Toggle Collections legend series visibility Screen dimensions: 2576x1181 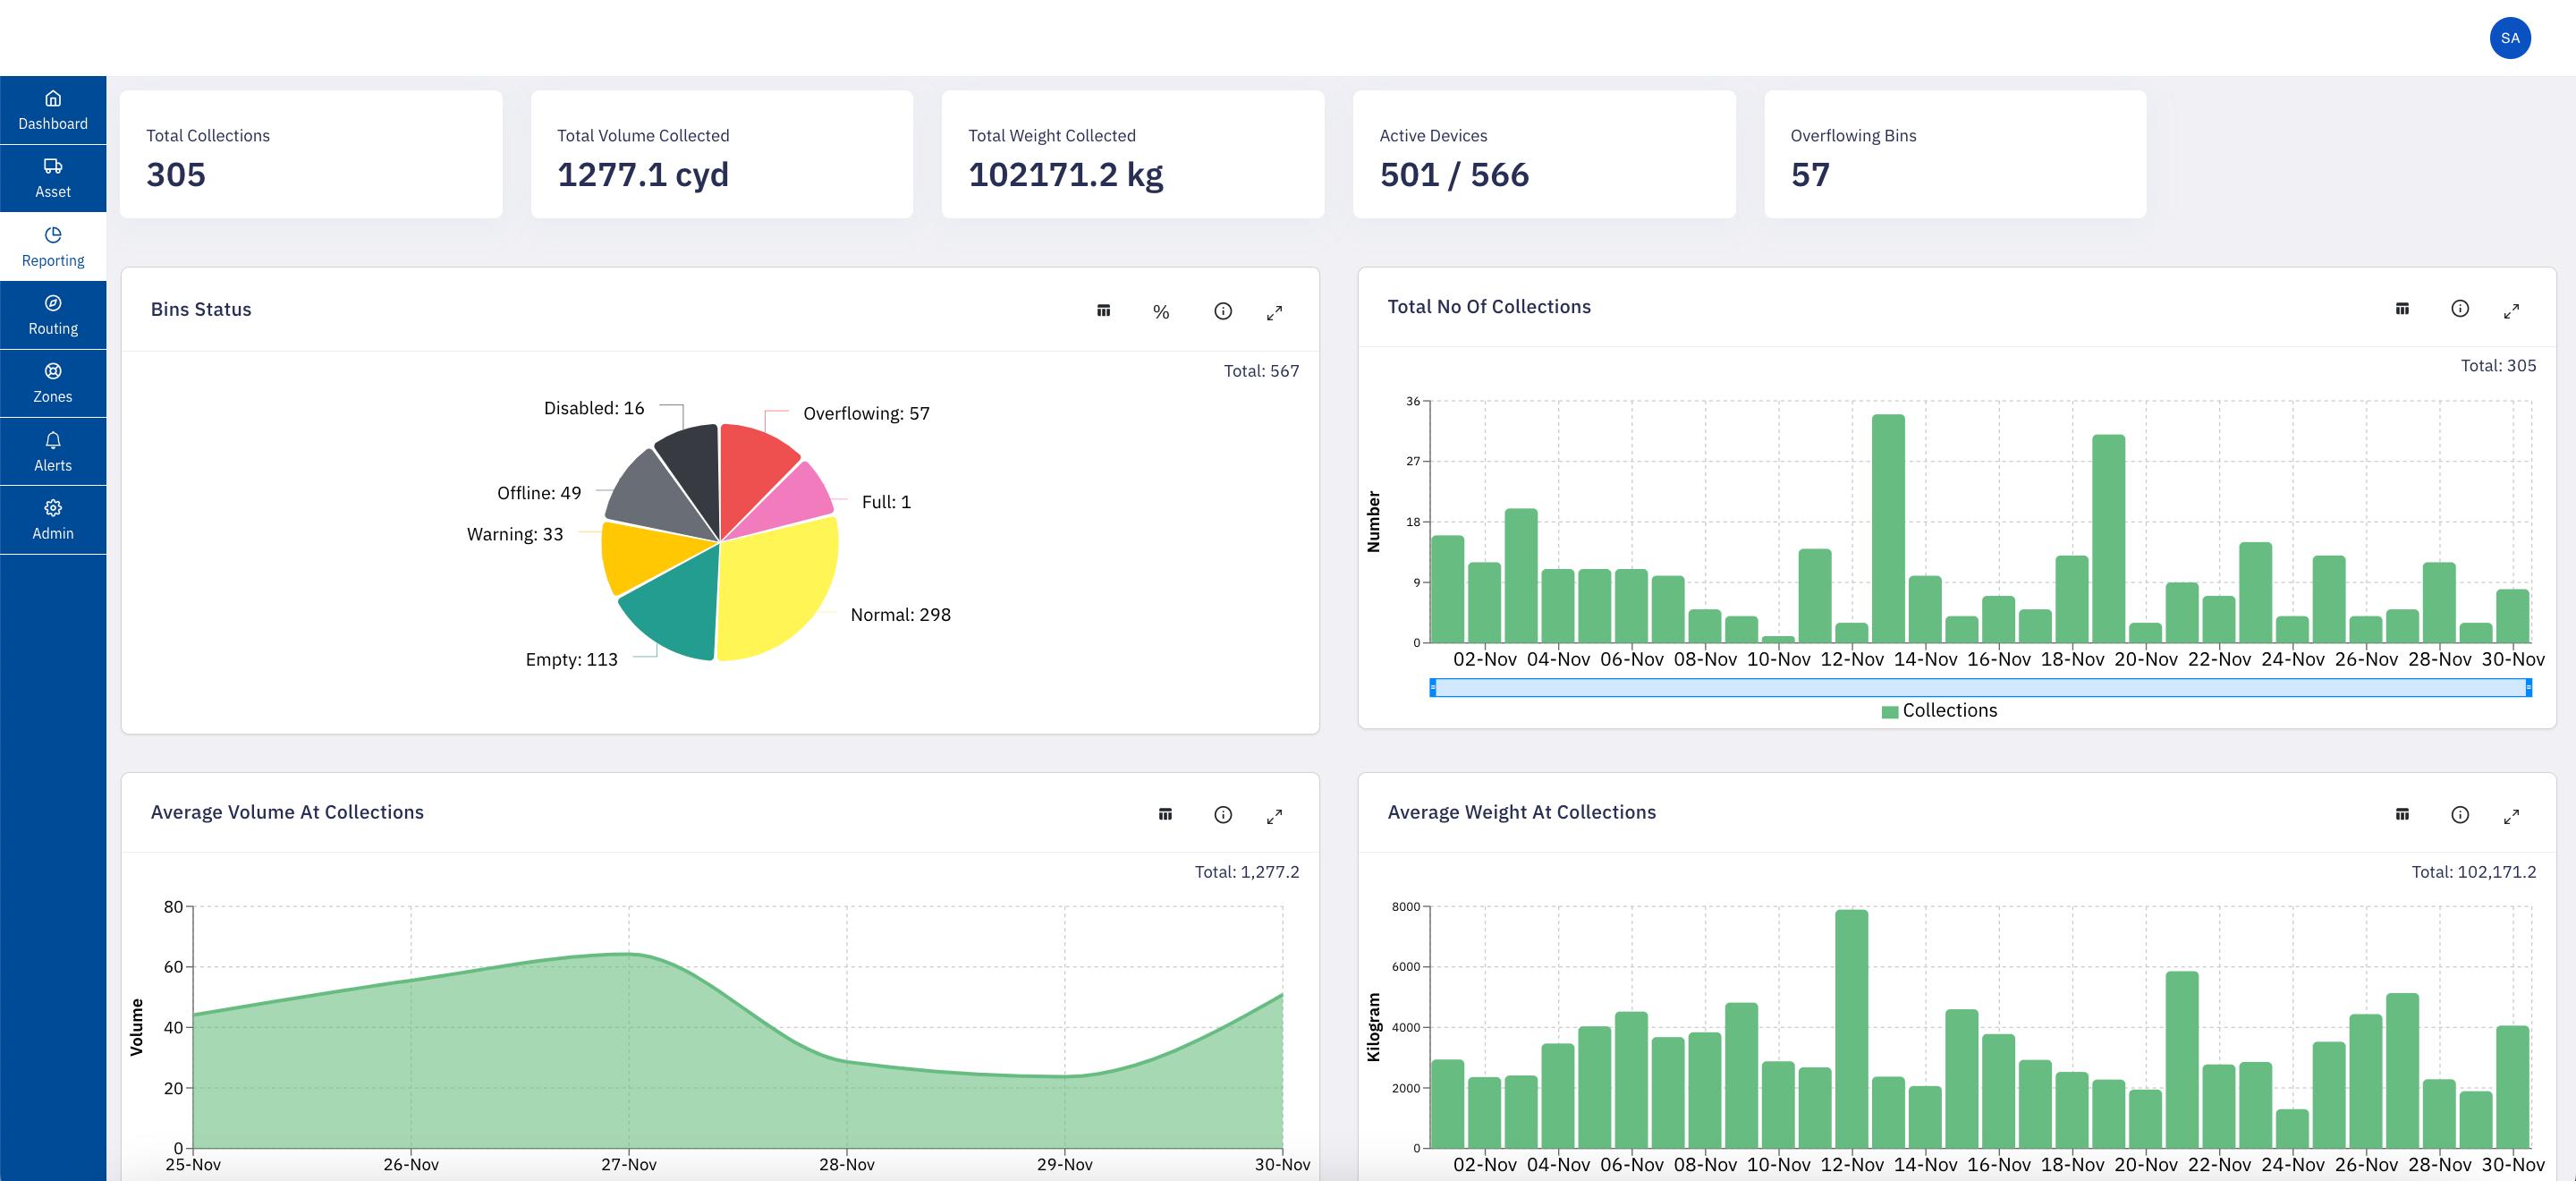(x=1939, y=710)
